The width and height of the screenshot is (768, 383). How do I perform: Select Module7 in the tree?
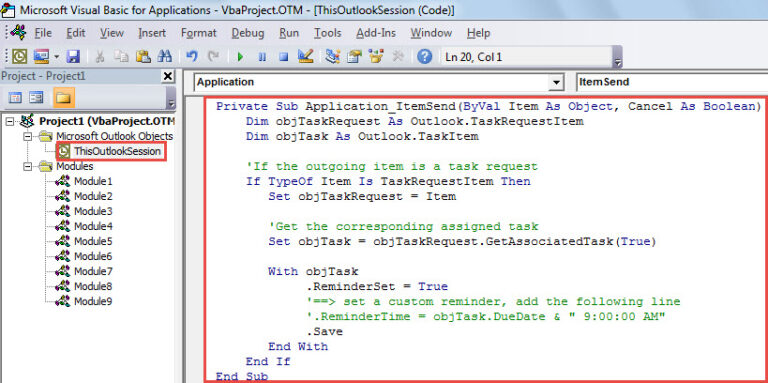click(93, 271)
